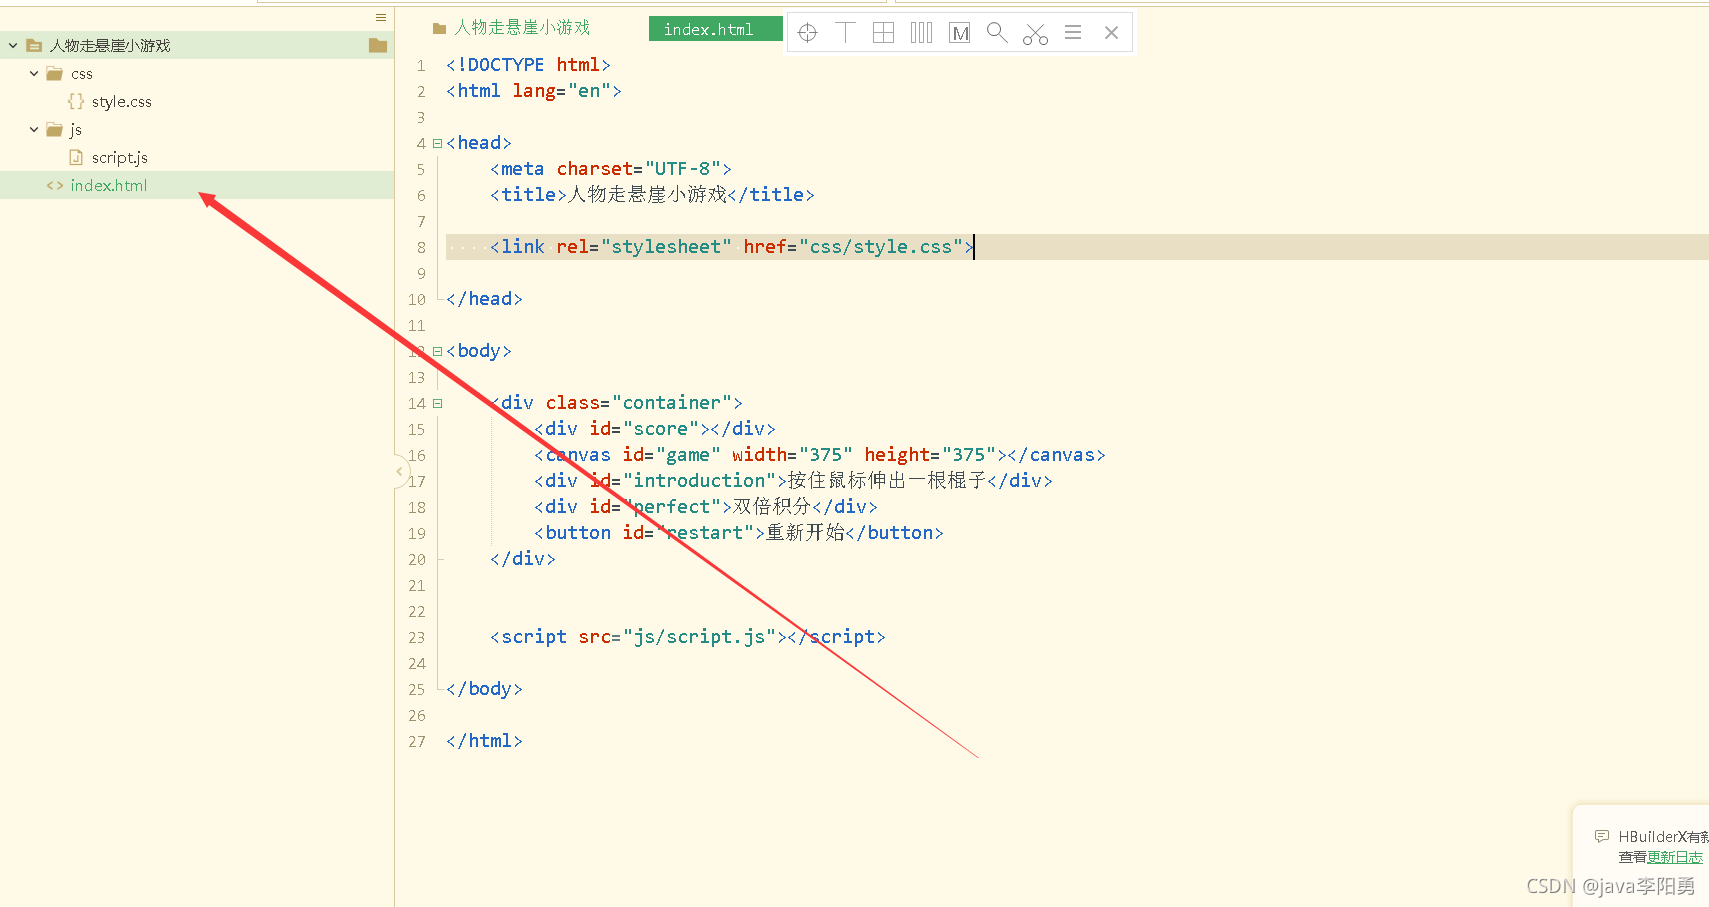Image resolution: width=1709 pixels, height=907 pixels.
Task: Click href "css/style.css" value on line 8
Action: pyautogui.click(x=881, y=247)
